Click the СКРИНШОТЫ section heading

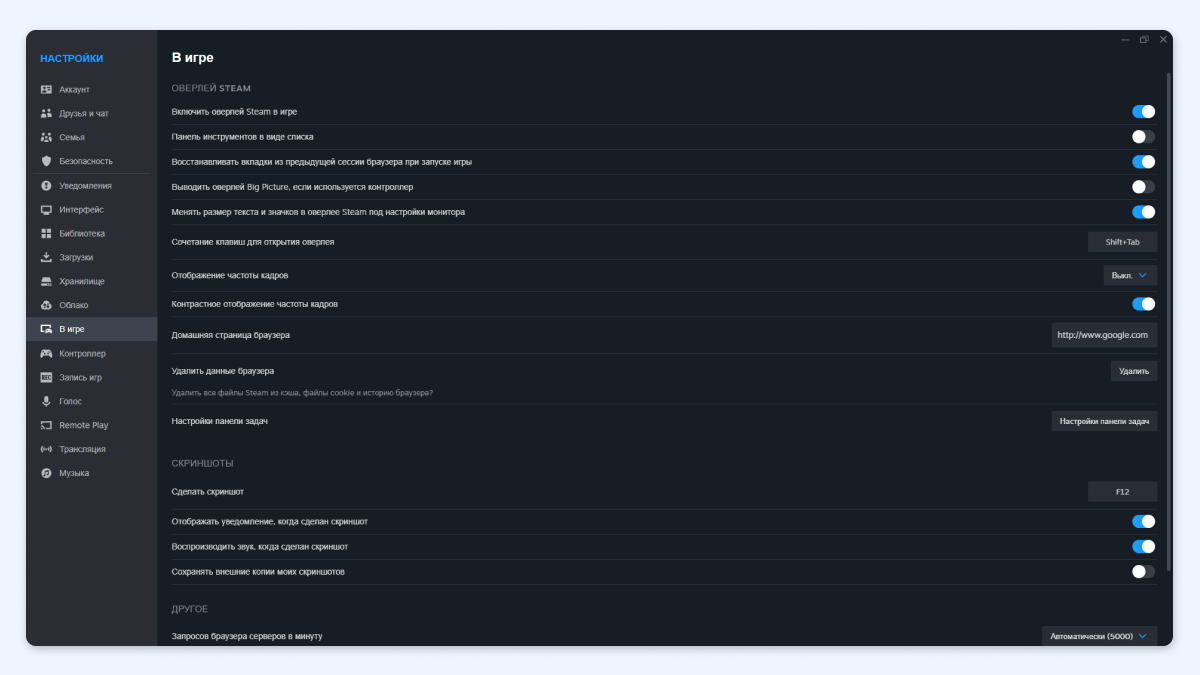[x=202, y=464]
